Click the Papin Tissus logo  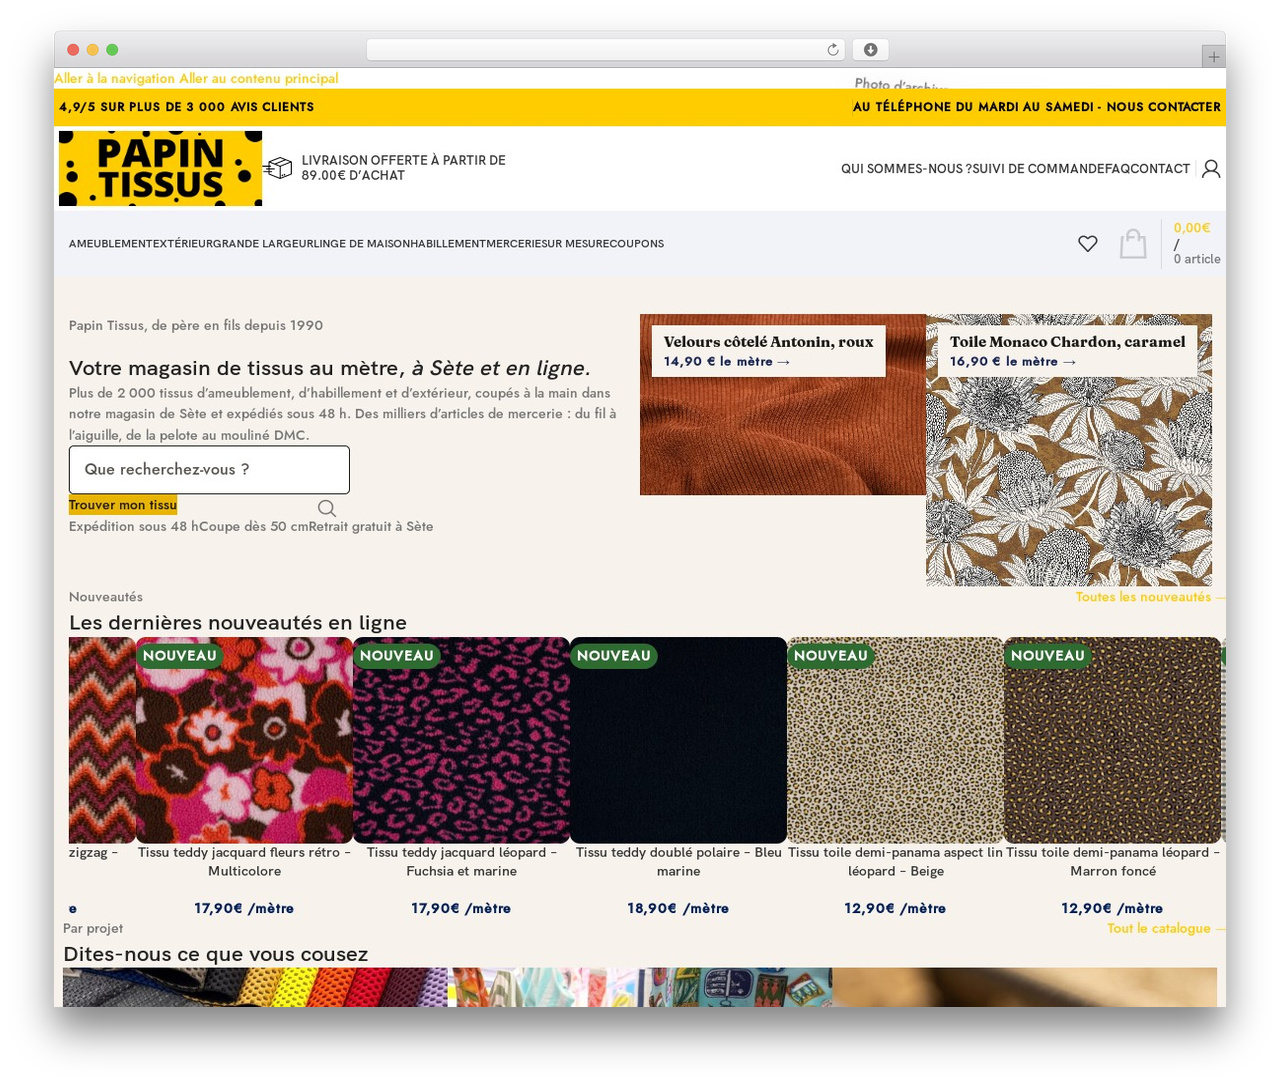160,168
